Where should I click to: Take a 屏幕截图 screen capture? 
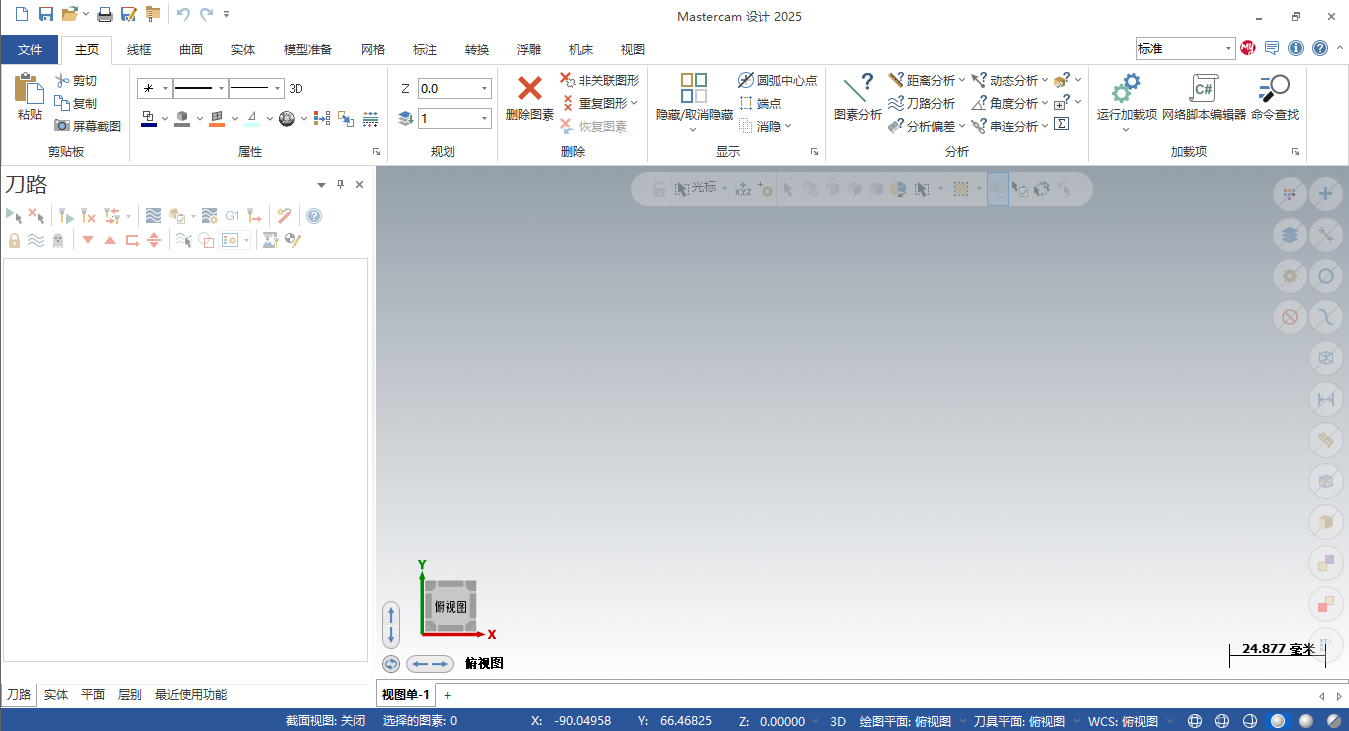(87, 126)
